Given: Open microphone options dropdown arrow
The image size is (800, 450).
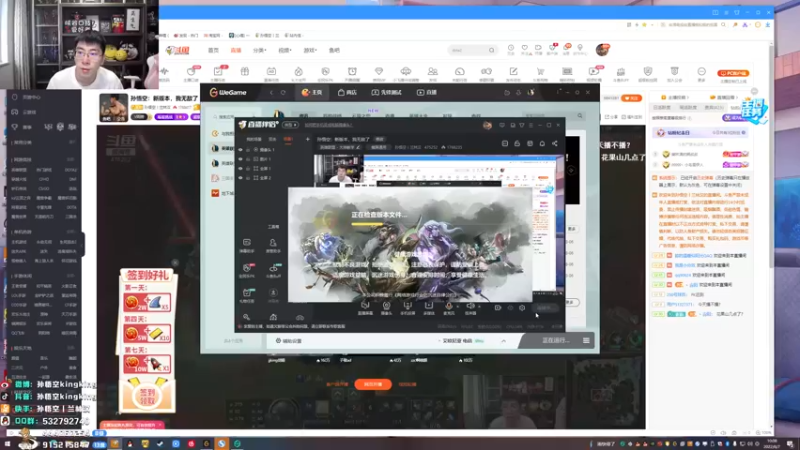Looking at the screenshot, I should click(458, 307).
